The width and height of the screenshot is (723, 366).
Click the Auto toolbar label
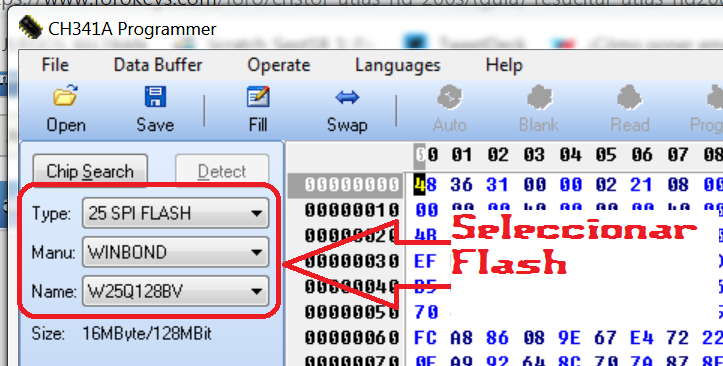(450, 125)
